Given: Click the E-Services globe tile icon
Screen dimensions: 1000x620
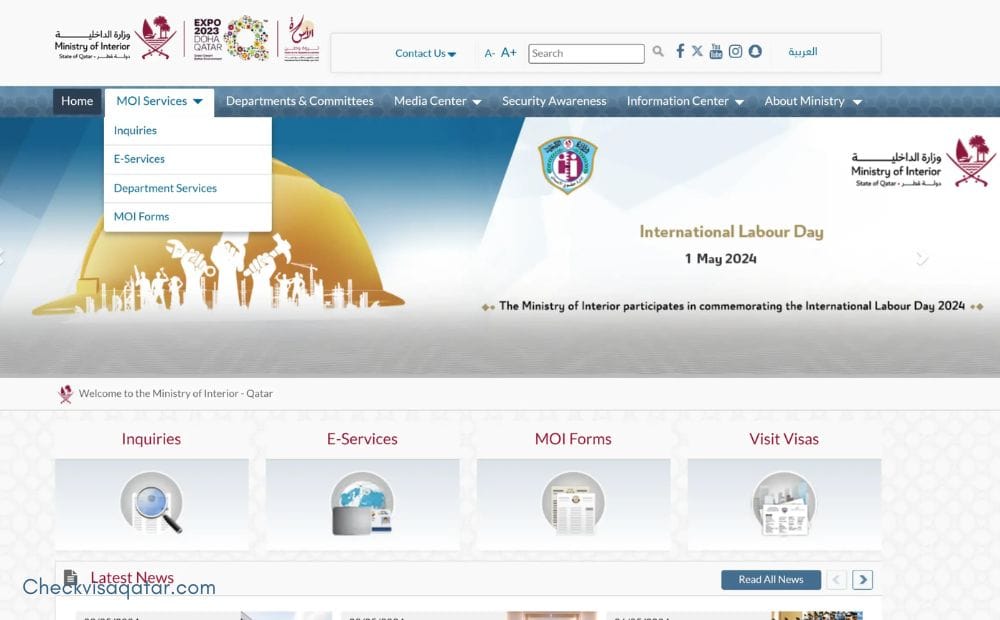Looking at the screenshot, I should 362,503.
